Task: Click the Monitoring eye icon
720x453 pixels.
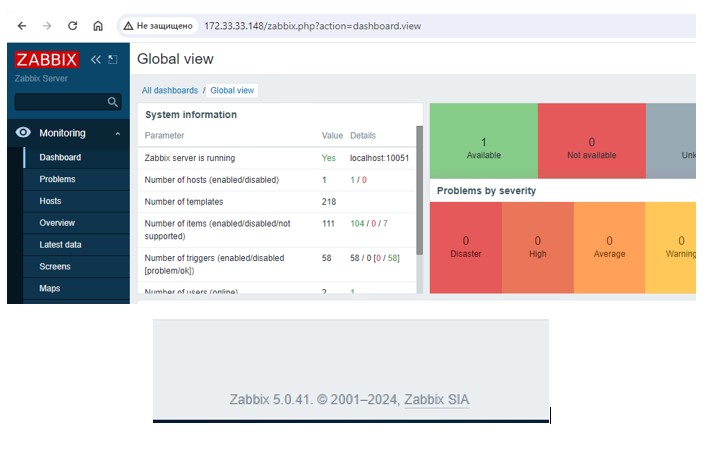Action: tap(24, 133)
